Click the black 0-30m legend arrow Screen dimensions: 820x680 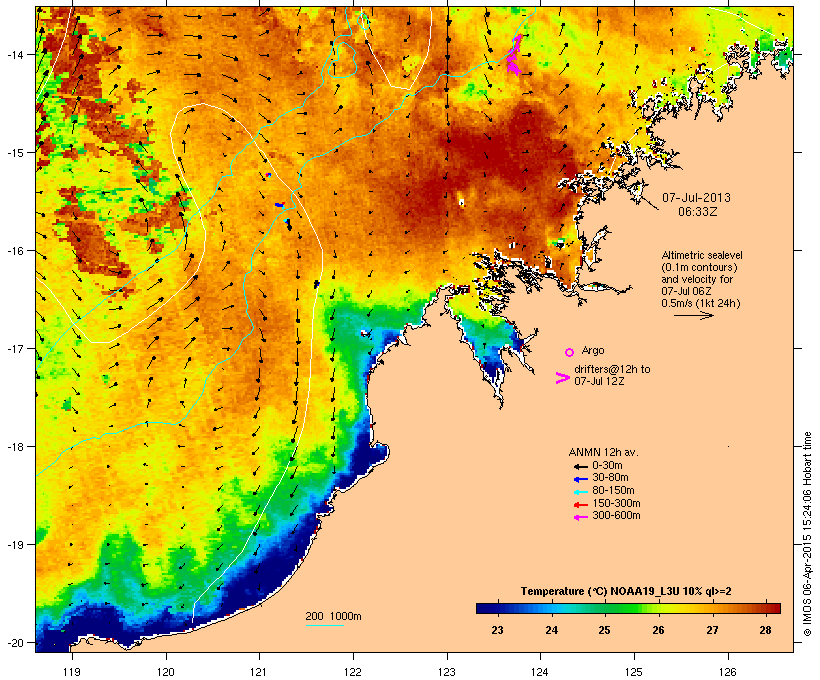click(581, 466)
